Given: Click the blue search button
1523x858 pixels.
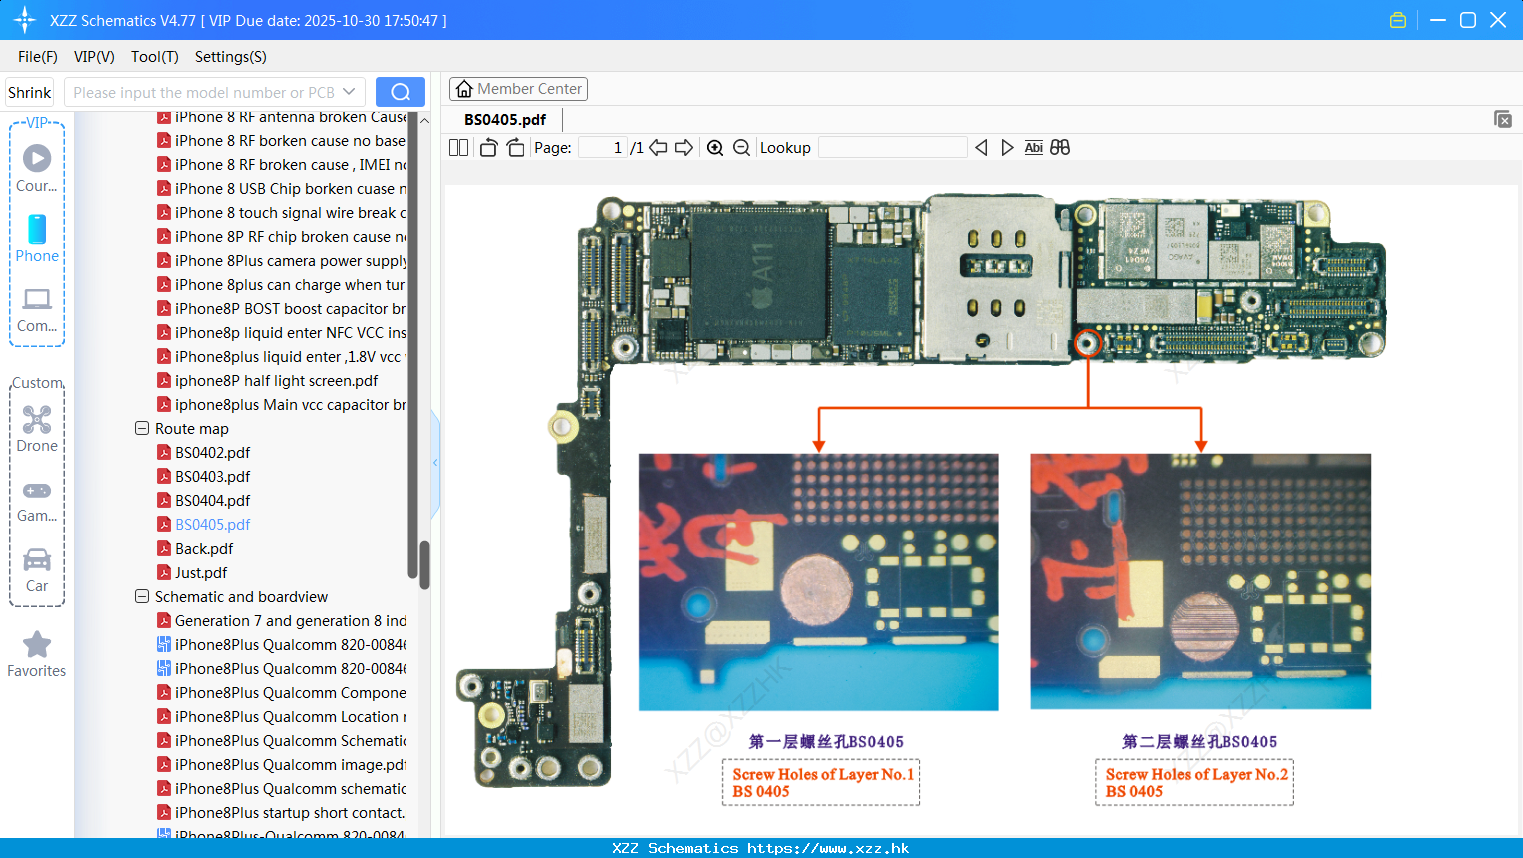Looking at the screenshot, I should 400,92.
